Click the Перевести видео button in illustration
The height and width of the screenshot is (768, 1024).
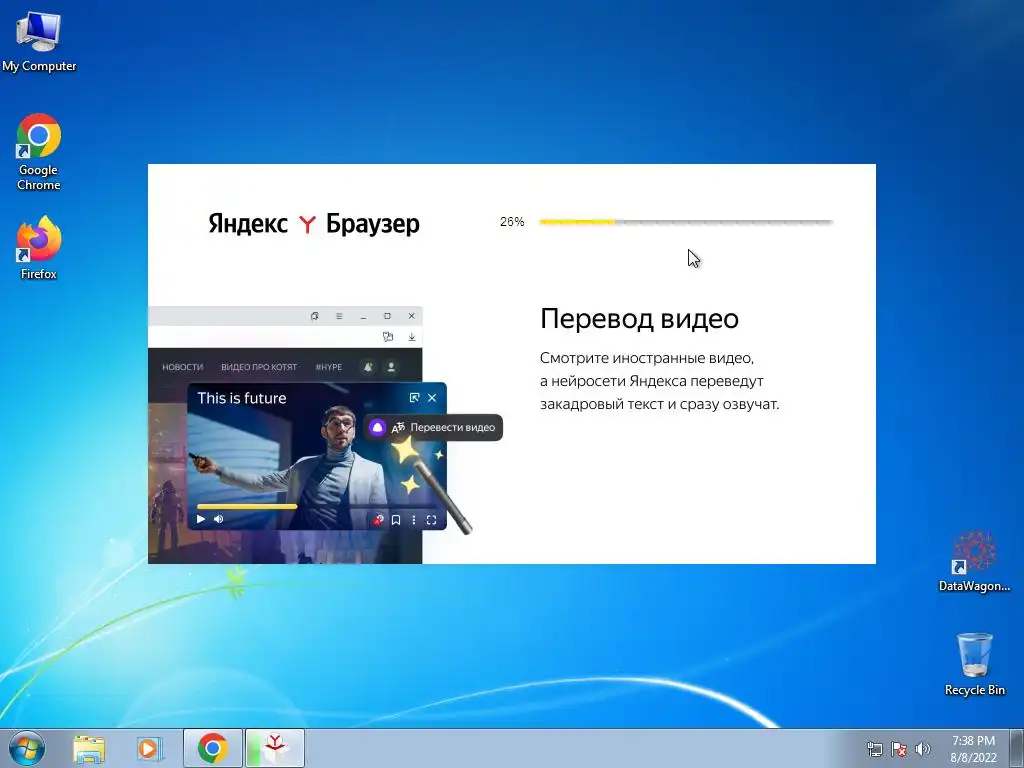433,428
